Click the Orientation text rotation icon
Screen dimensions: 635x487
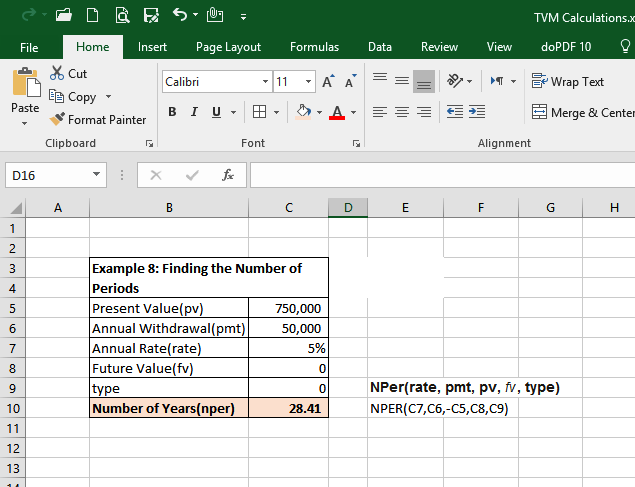point(455,81)
